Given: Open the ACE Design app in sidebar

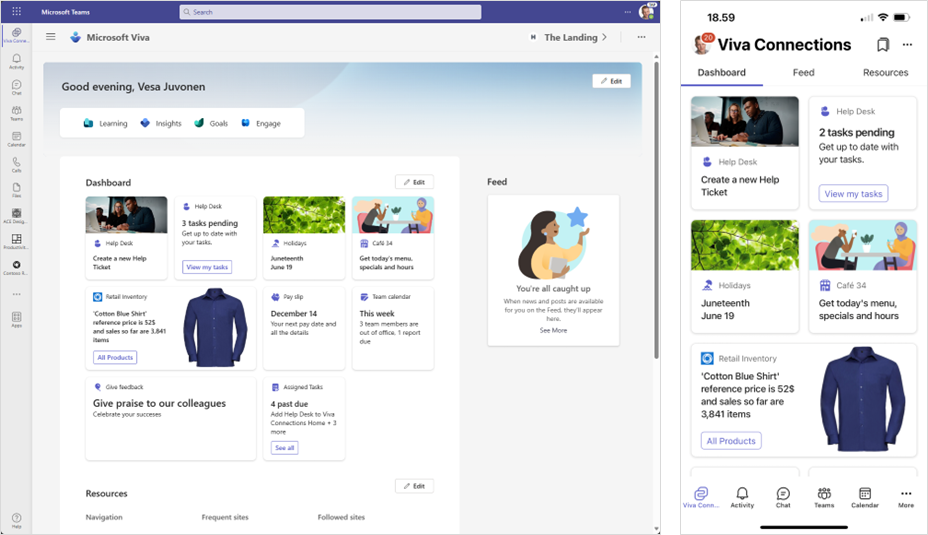Looking at the screenshot, I should click(17, 215).
